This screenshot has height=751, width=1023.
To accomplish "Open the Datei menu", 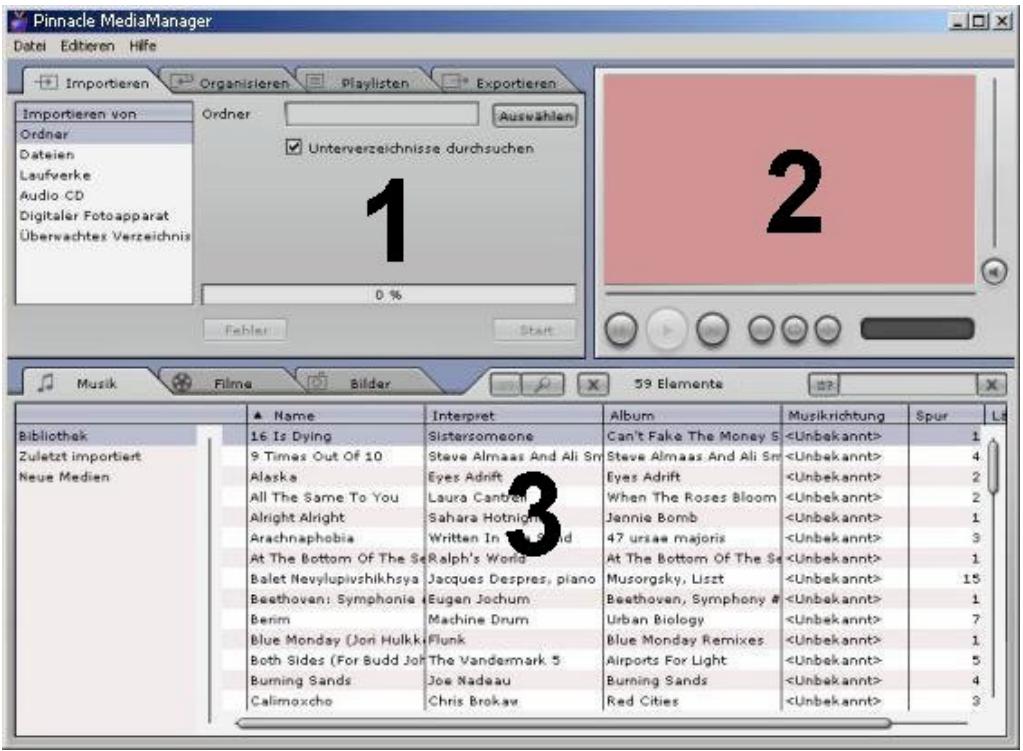I will [x=30, y=46].
